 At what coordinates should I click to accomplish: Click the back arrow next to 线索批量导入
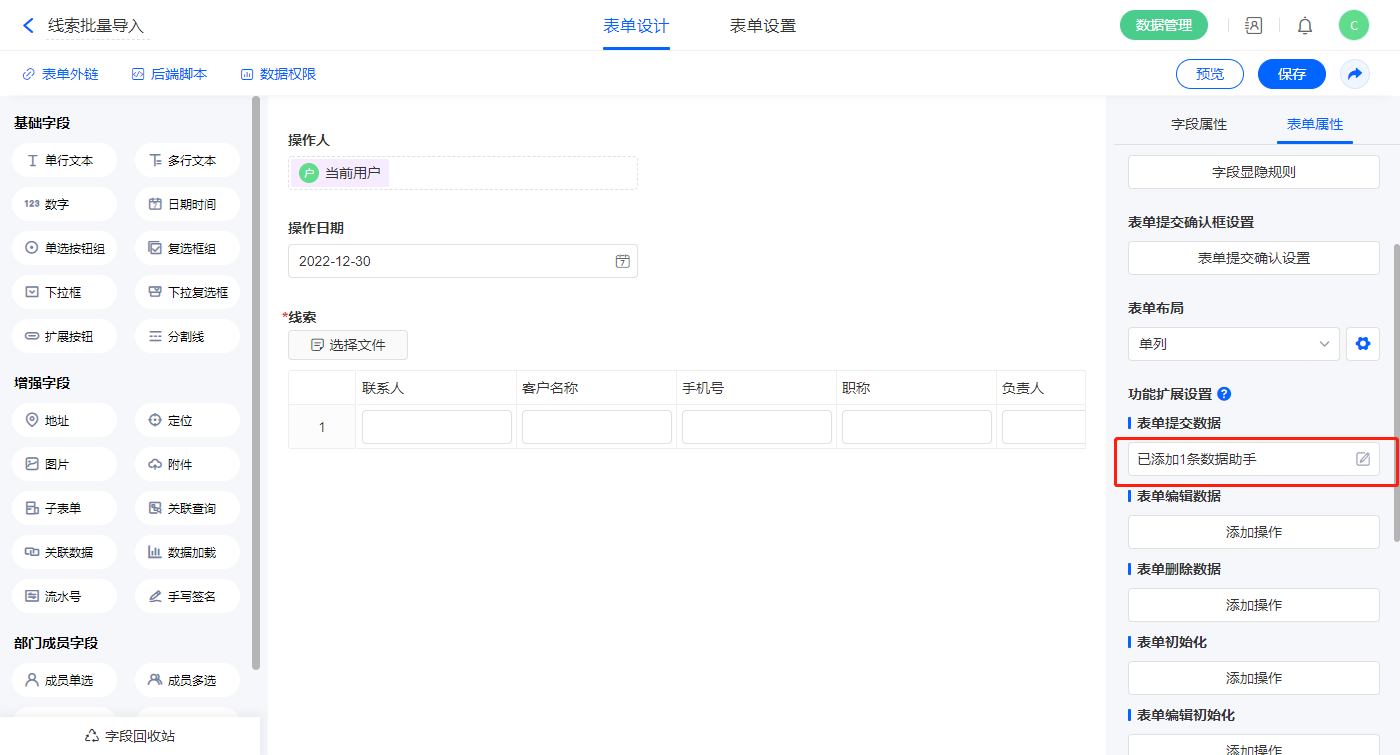pyautogui.click(x=28, y=26)
